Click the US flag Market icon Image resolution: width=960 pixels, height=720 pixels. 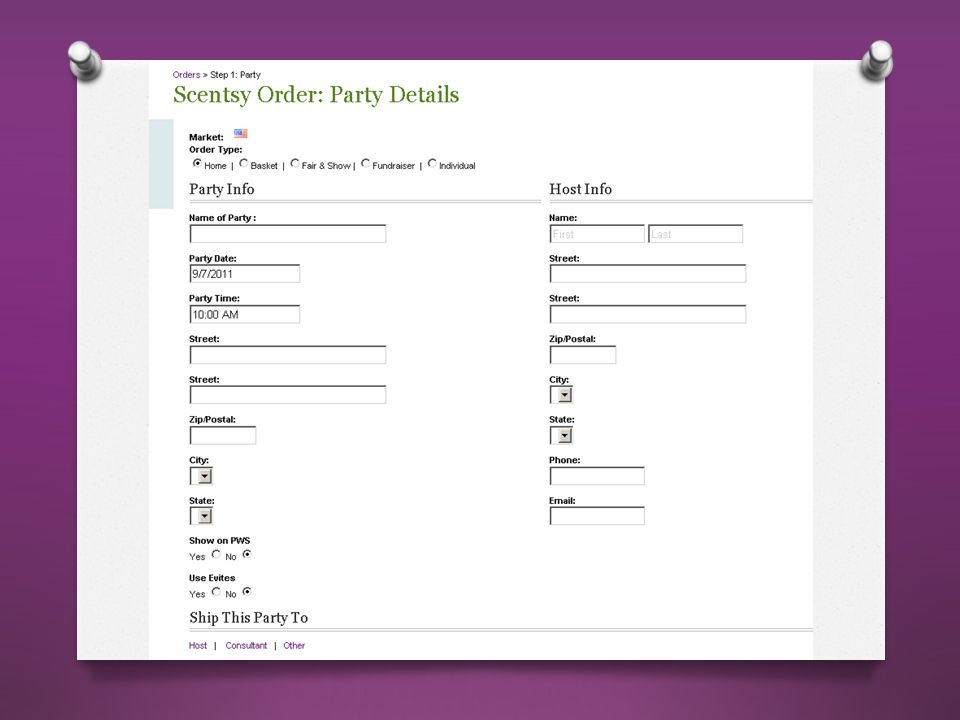click(241, 133)
